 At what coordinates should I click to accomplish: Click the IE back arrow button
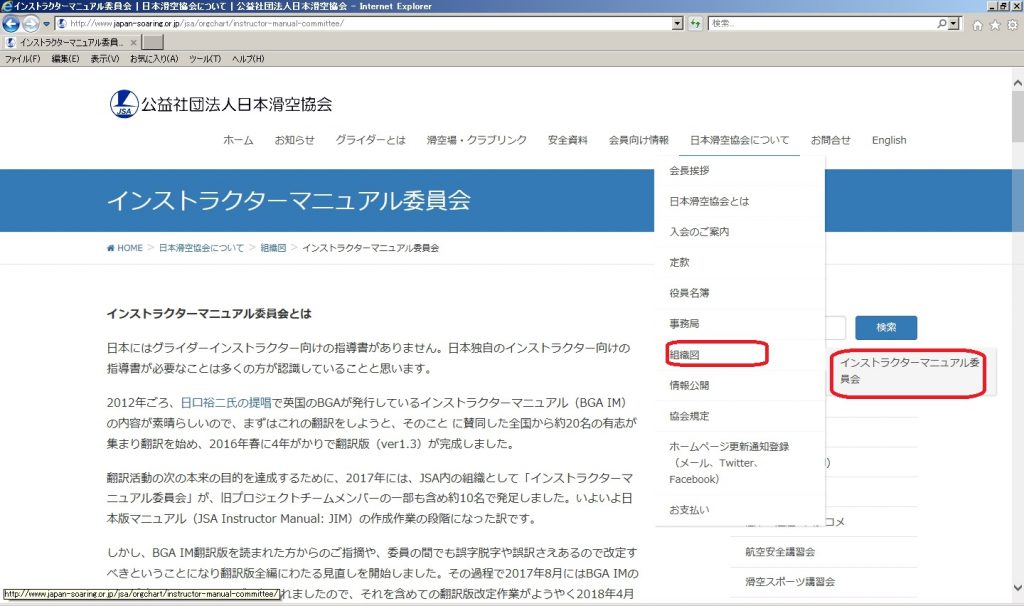(x=10, y=24)
